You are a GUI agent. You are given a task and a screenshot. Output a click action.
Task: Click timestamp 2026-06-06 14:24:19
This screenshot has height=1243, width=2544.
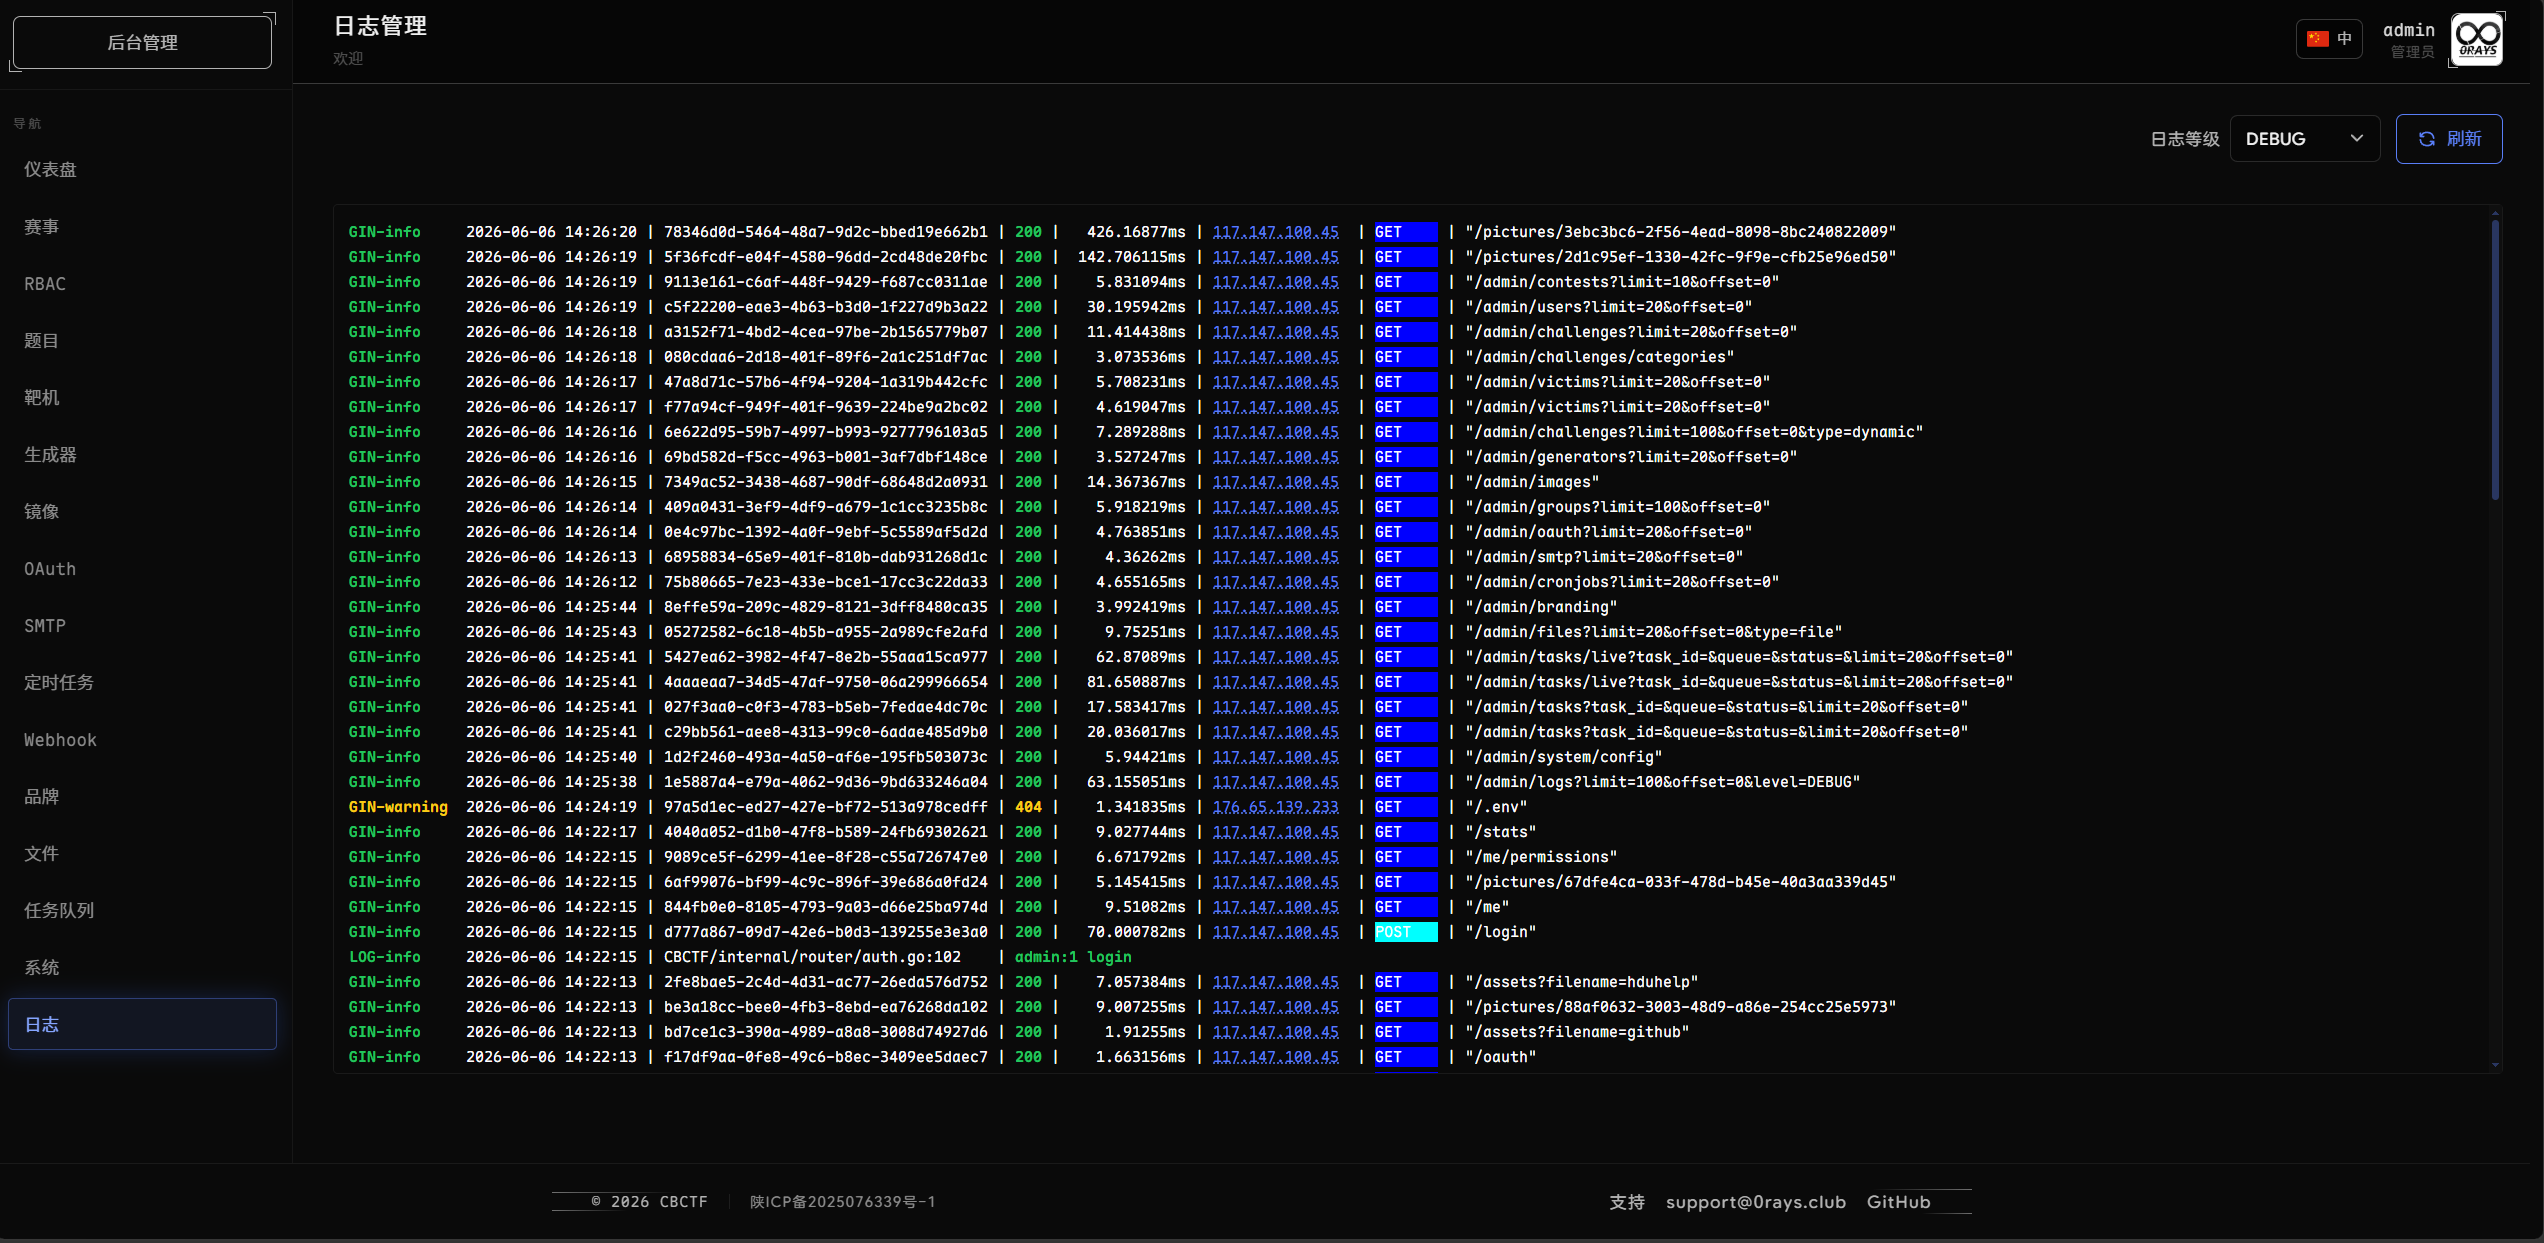(x=551, y=807)
